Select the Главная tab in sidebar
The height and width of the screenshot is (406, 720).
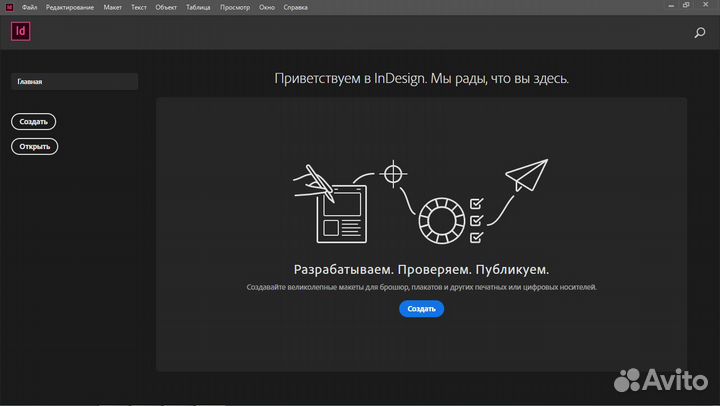tap(74, 81)
